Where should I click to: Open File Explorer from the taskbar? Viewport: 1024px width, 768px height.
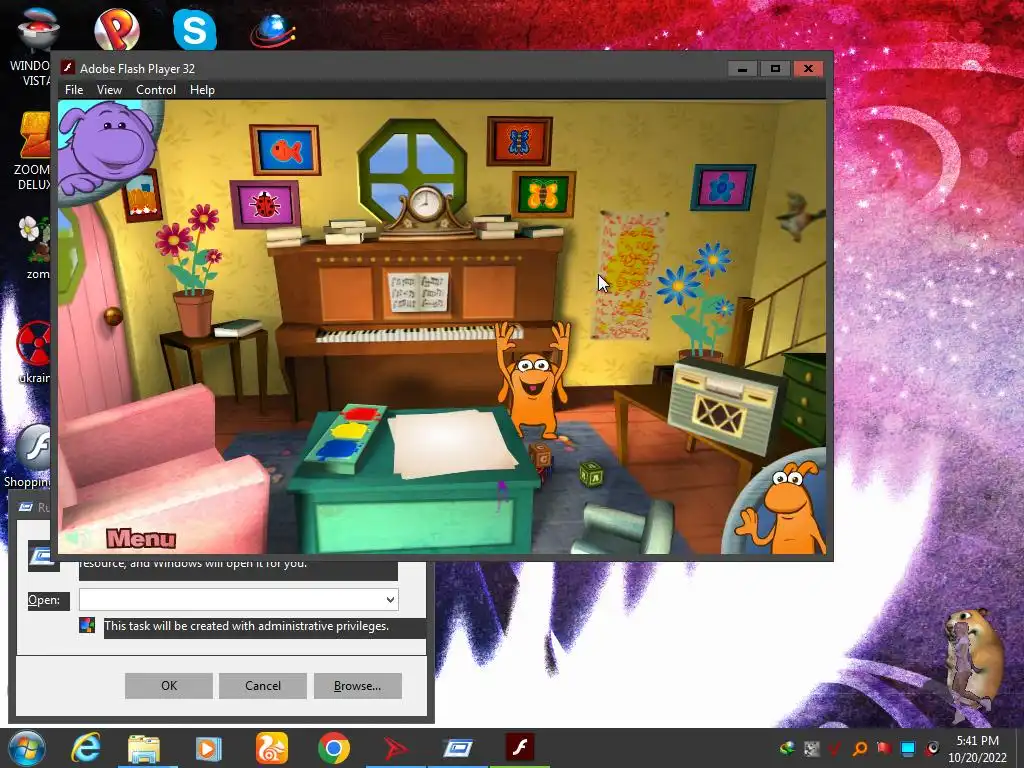(144, 748)
